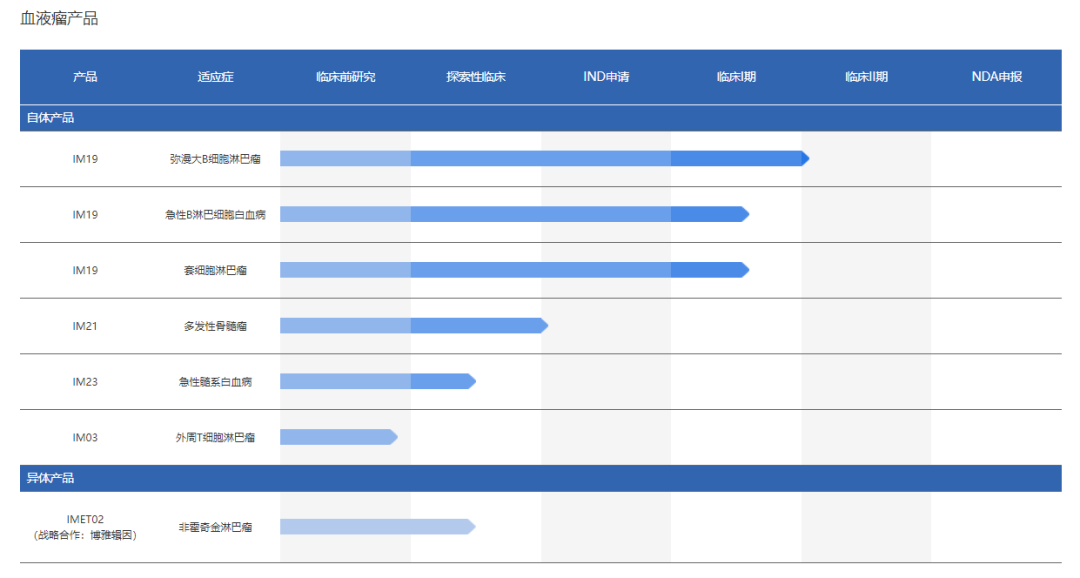Click the 临床前研究 header
The width and height of the screenshot is (1080, 578).
click(345, 76)
